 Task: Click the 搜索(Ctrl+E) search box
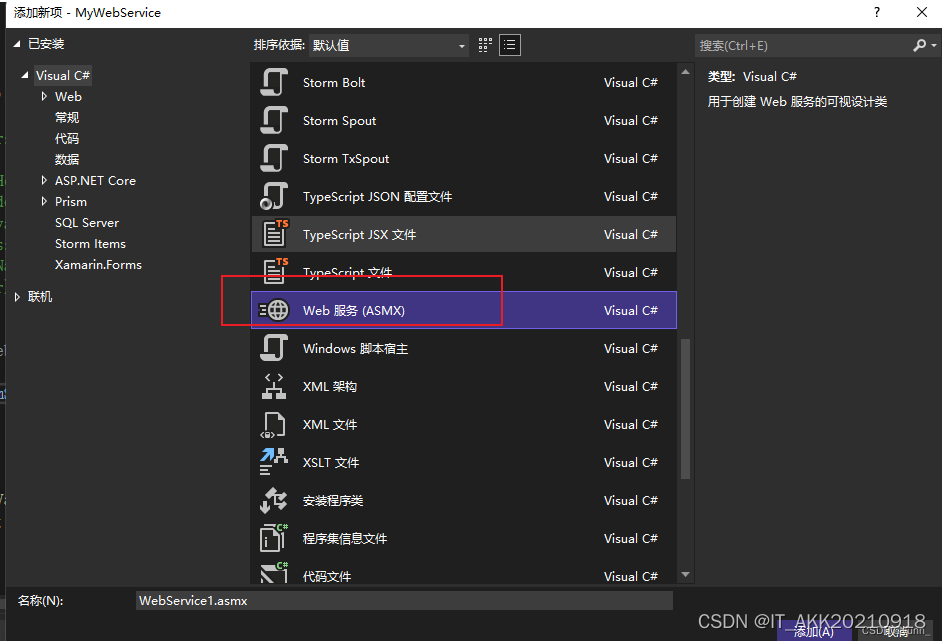(804, 46)
